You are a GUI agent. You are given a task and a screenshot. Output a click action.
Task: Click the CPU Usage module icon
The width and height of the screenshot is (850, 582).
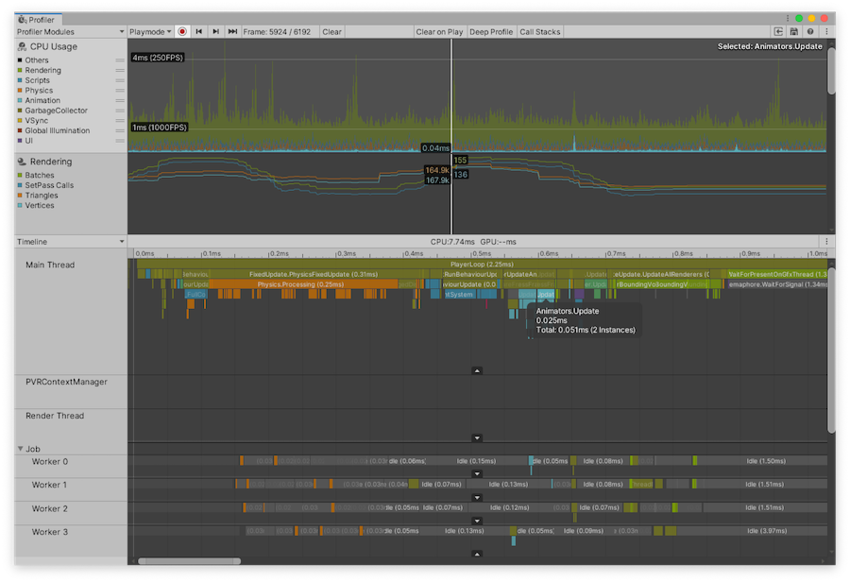23,48
